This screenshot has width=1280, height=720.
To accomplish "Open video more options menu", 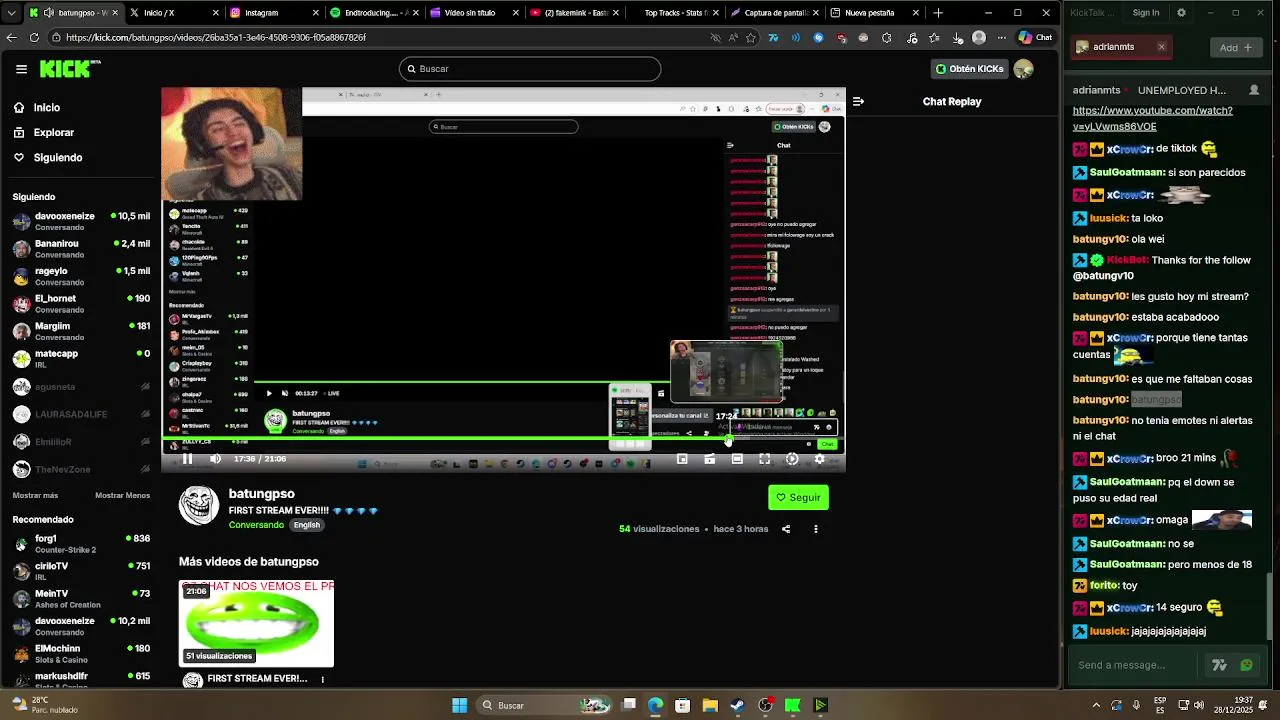I will click(x=815, y=529).
